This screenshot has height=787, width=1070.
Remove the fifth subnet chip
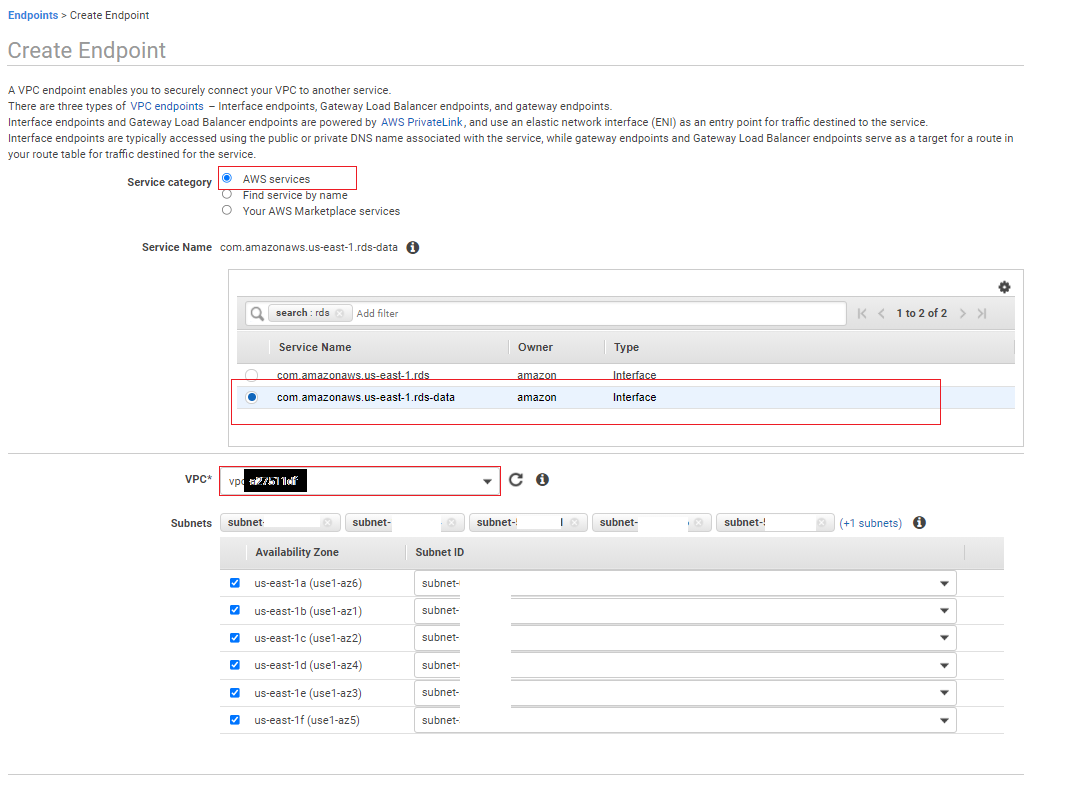[822, 523]
